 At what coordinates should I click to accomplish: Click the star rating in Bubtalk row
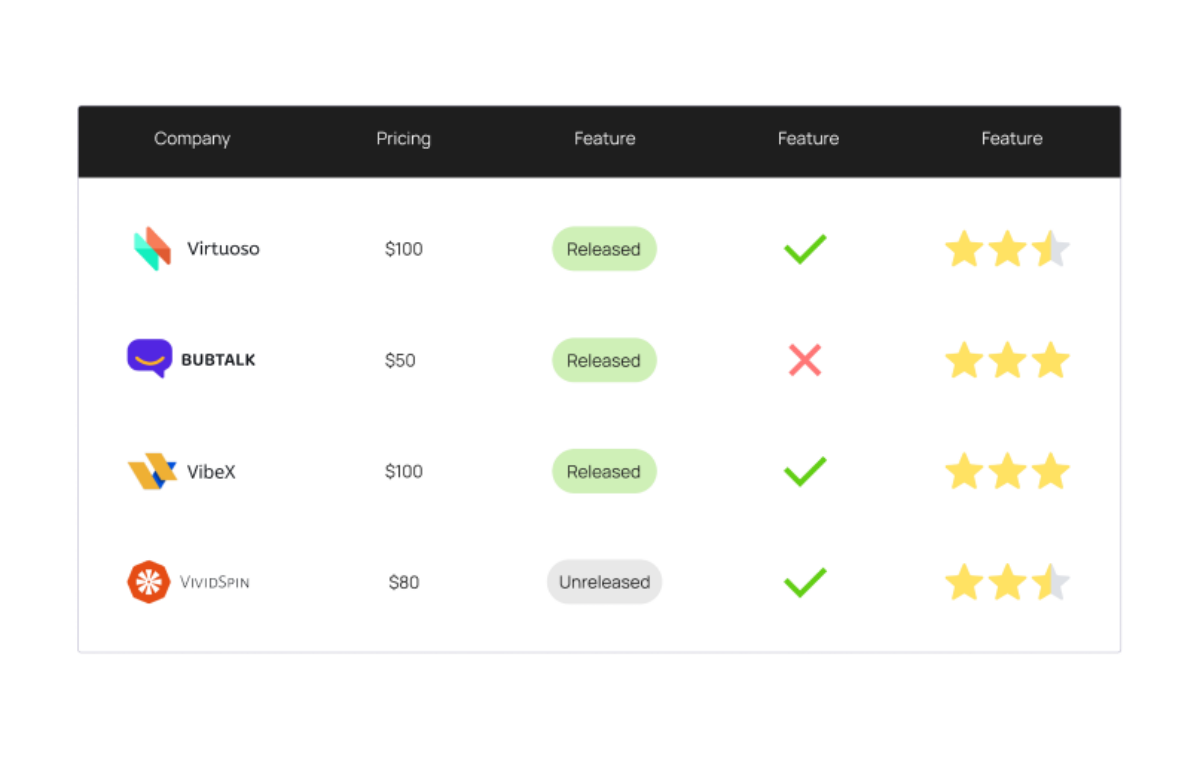click(1007, 360)
